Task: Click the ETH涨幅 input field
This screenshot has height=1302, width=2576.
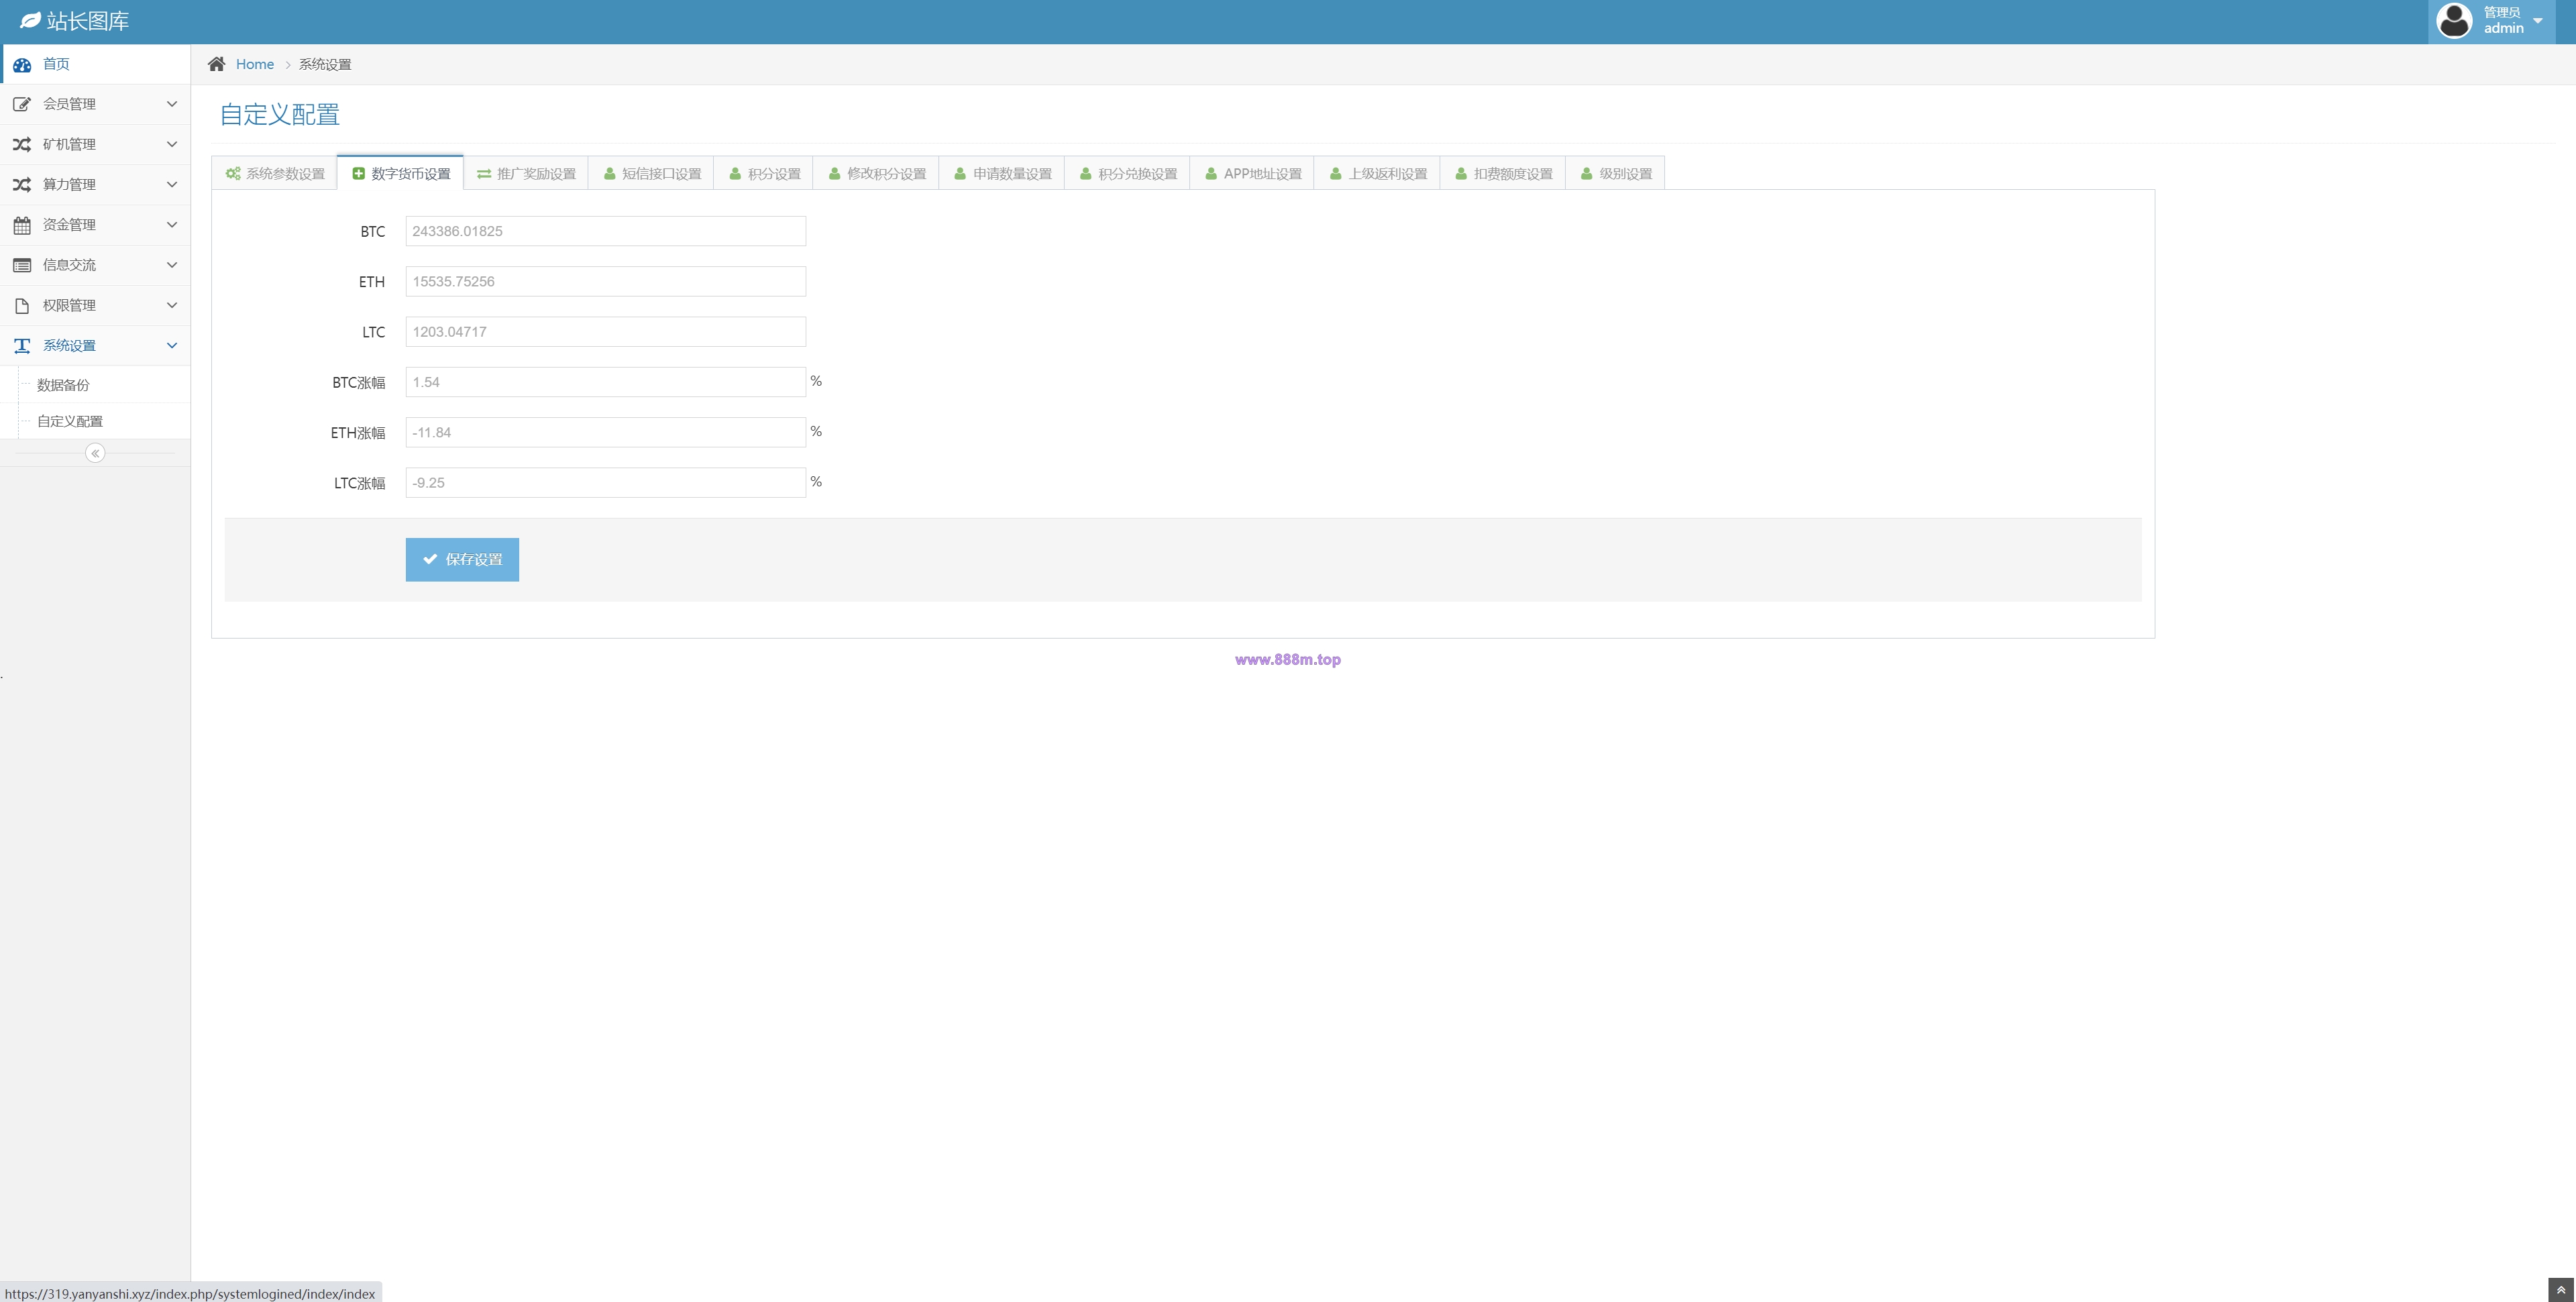Action: point(605,432)
